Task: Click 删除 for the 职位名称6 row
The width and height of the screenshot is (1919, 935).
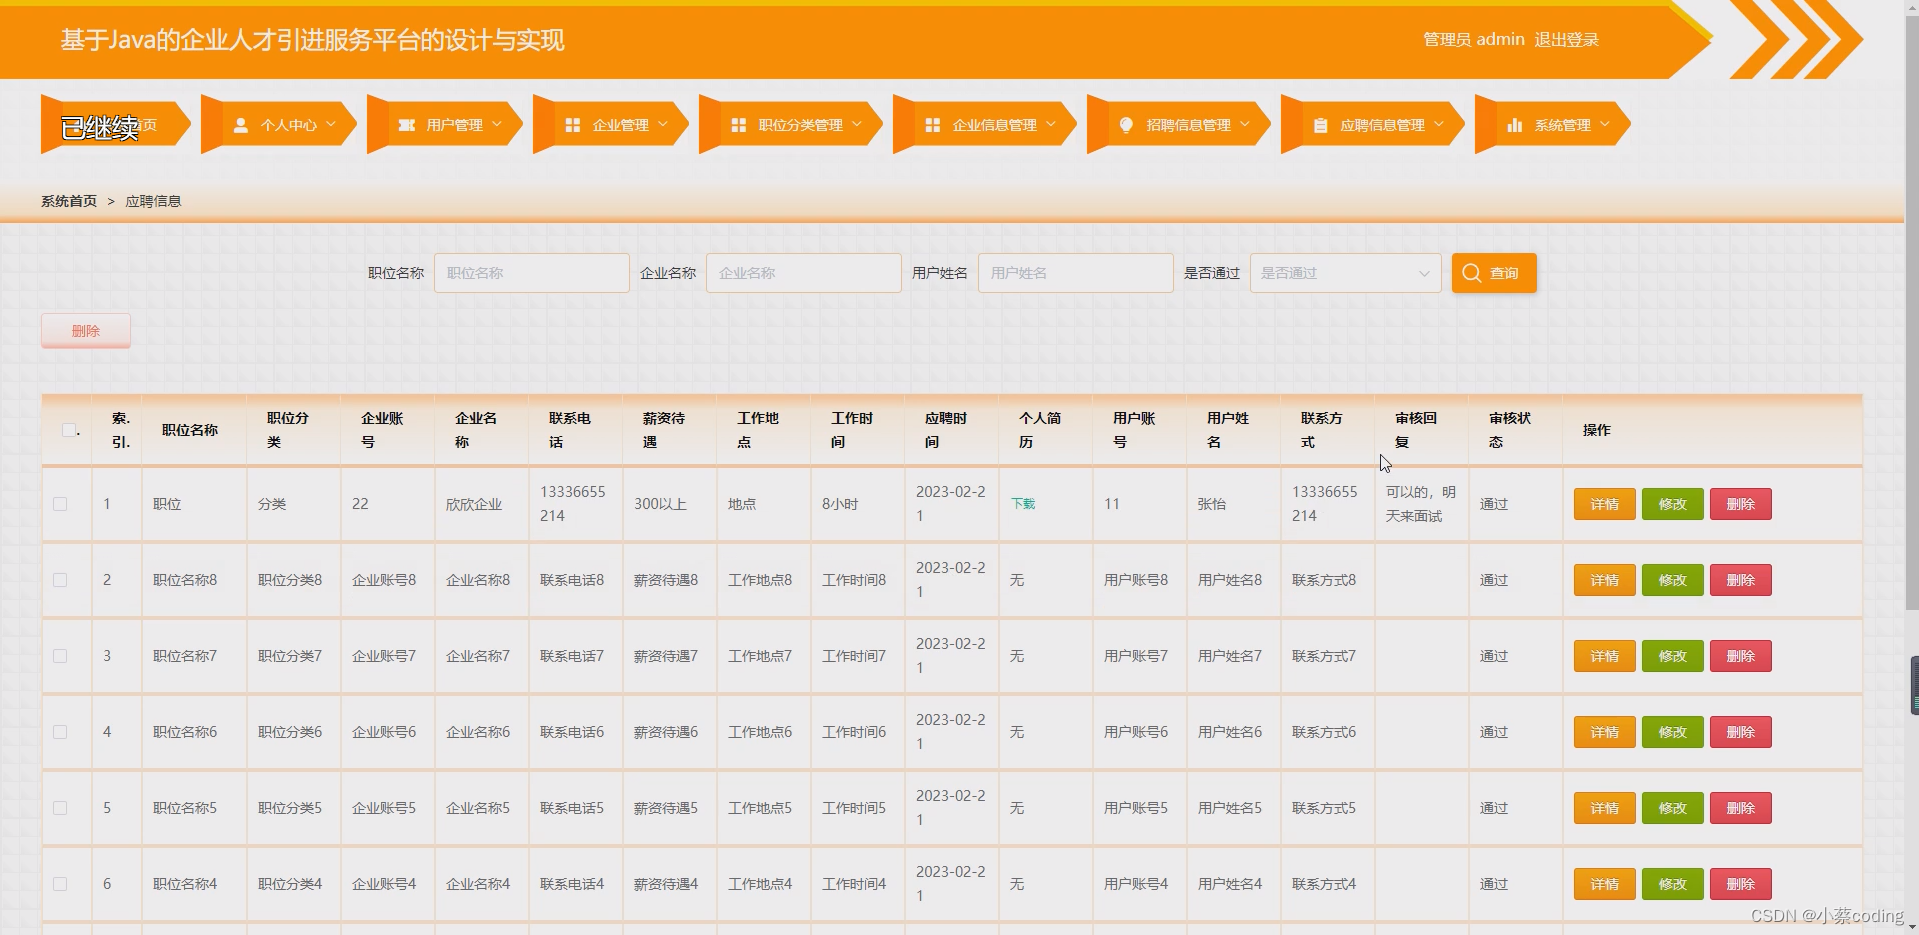Action: point(1740,732)
